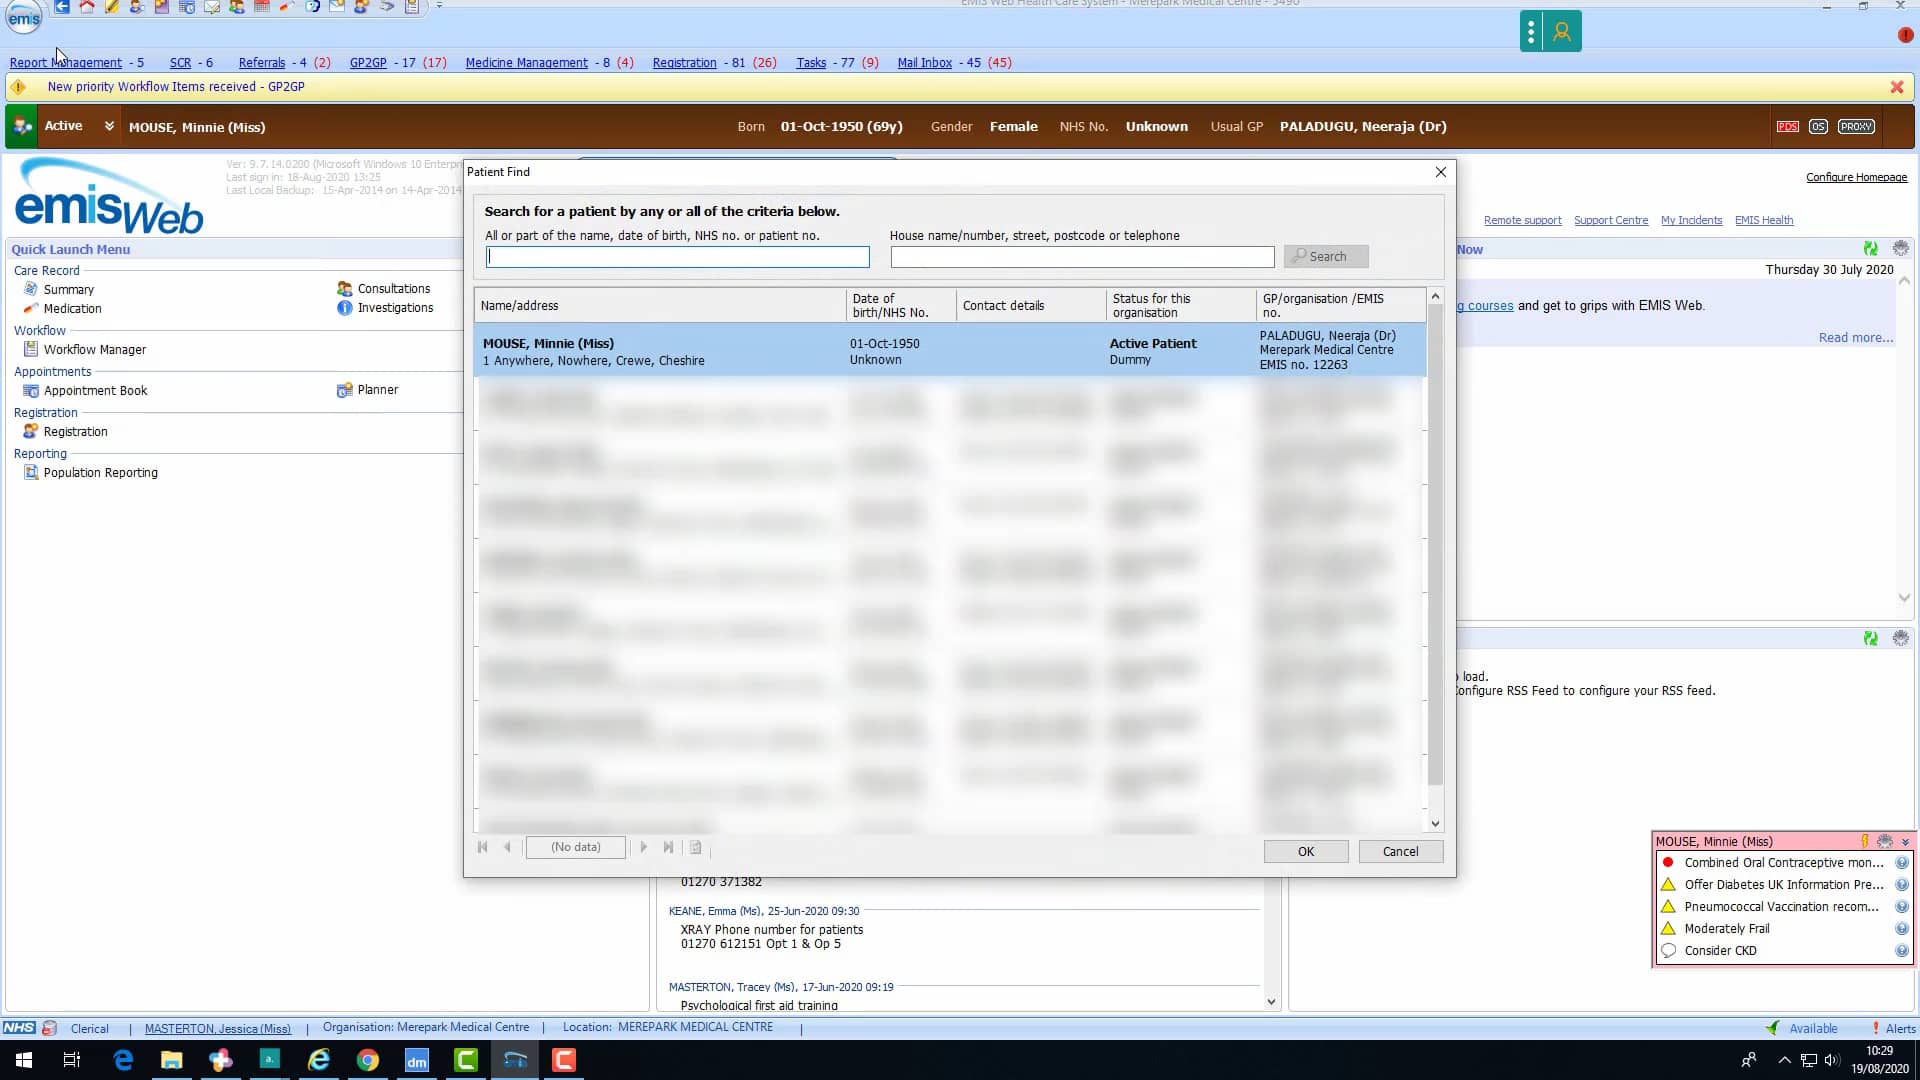
Task: Click the name or date of birth search field
Action: (678, 257)
